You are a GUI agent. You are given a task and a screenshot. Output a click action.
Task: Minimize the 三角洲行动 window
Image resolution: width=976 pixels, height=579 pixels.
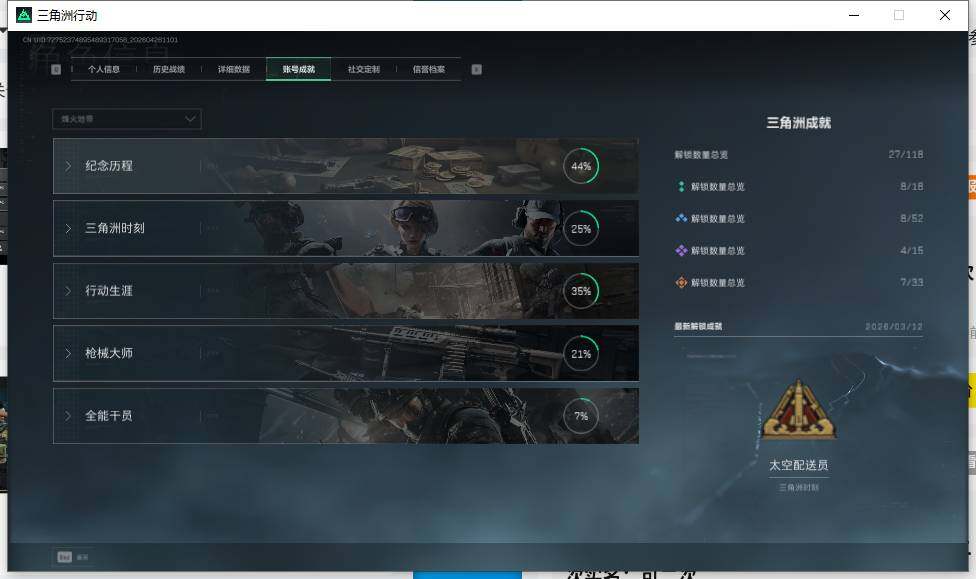tap(854, 15)
